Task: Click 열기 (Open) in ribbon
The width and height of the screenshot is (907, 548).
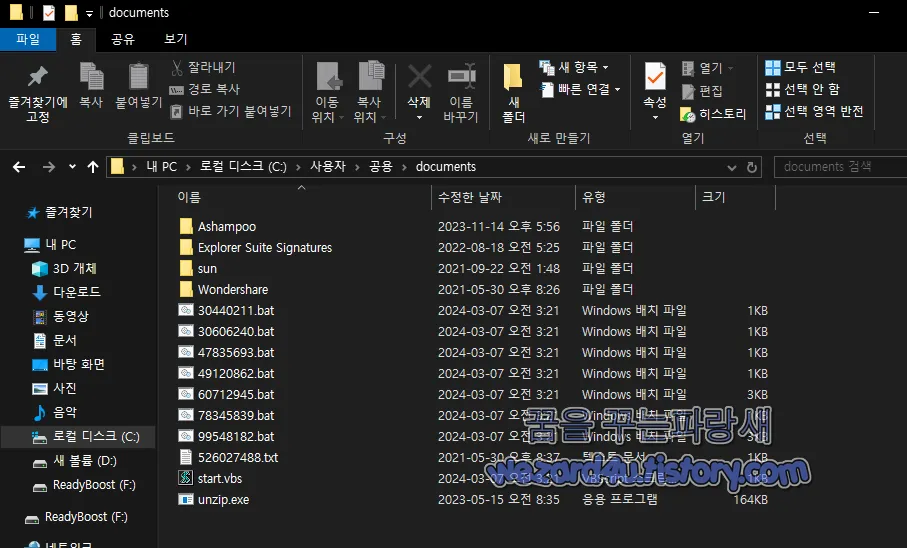Action: click(x=707, y=68)
